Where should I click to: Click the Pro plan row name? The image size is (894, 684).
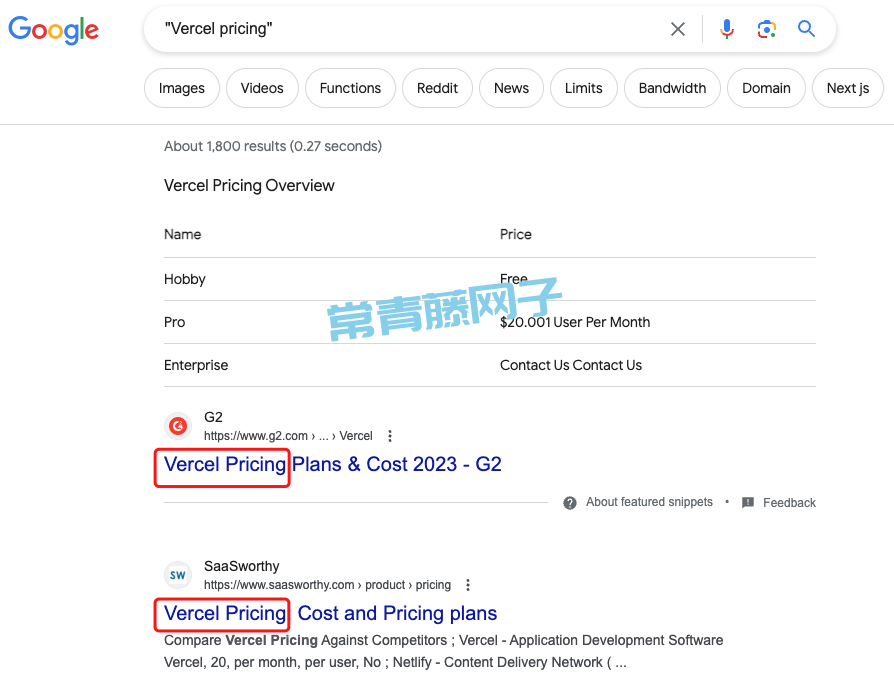(174, 322)
